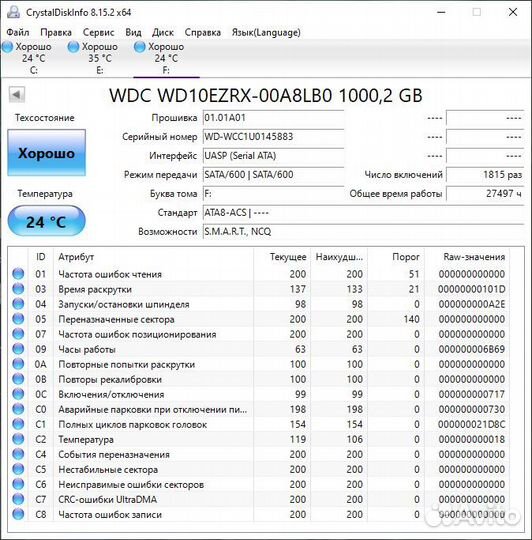Click blue status dot in row 04
The image size is (532, 540).
coord(18,304)
